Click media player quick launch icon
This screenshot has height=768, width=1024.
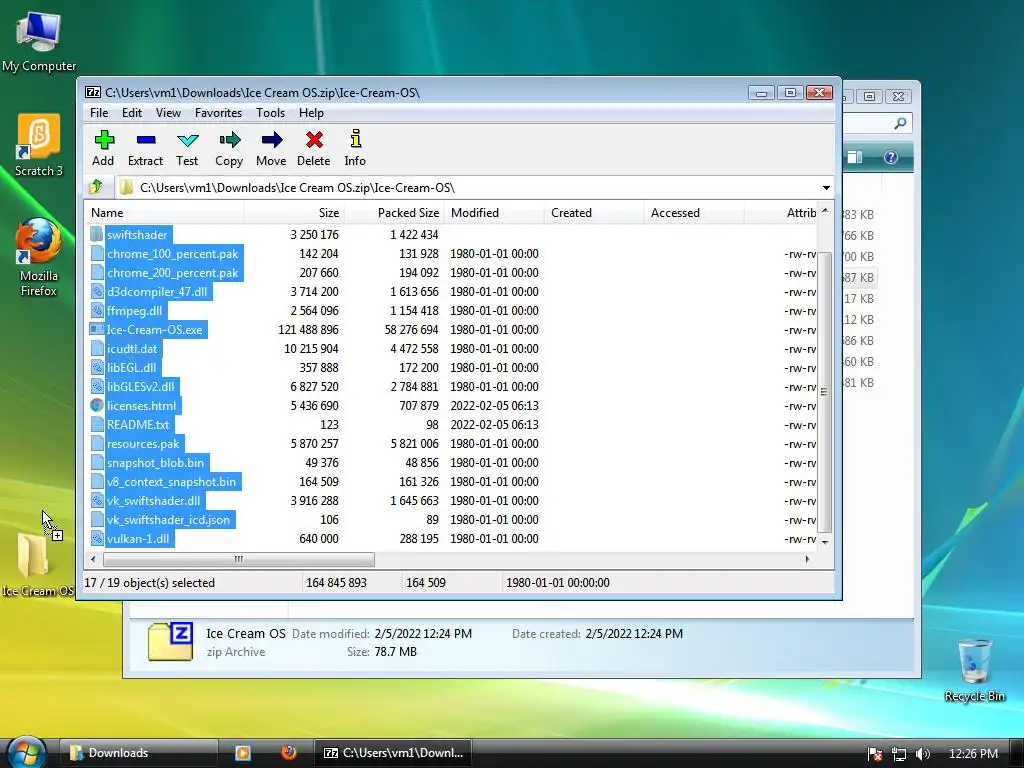coord(243,753)
